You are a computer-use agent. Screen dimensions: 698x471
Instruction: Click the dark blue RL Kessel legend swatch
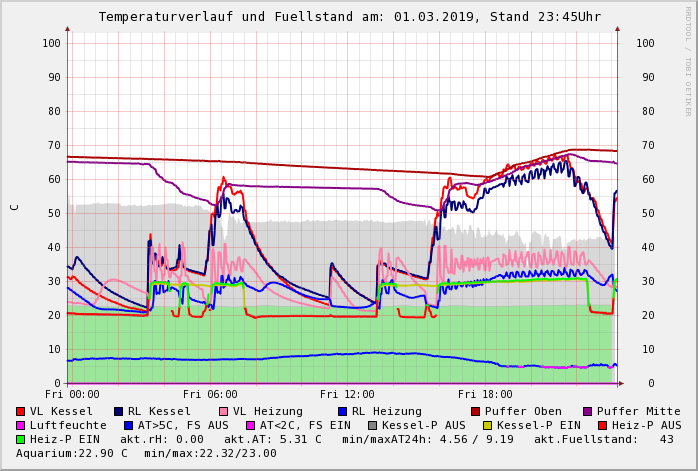(x=118, y=411)
